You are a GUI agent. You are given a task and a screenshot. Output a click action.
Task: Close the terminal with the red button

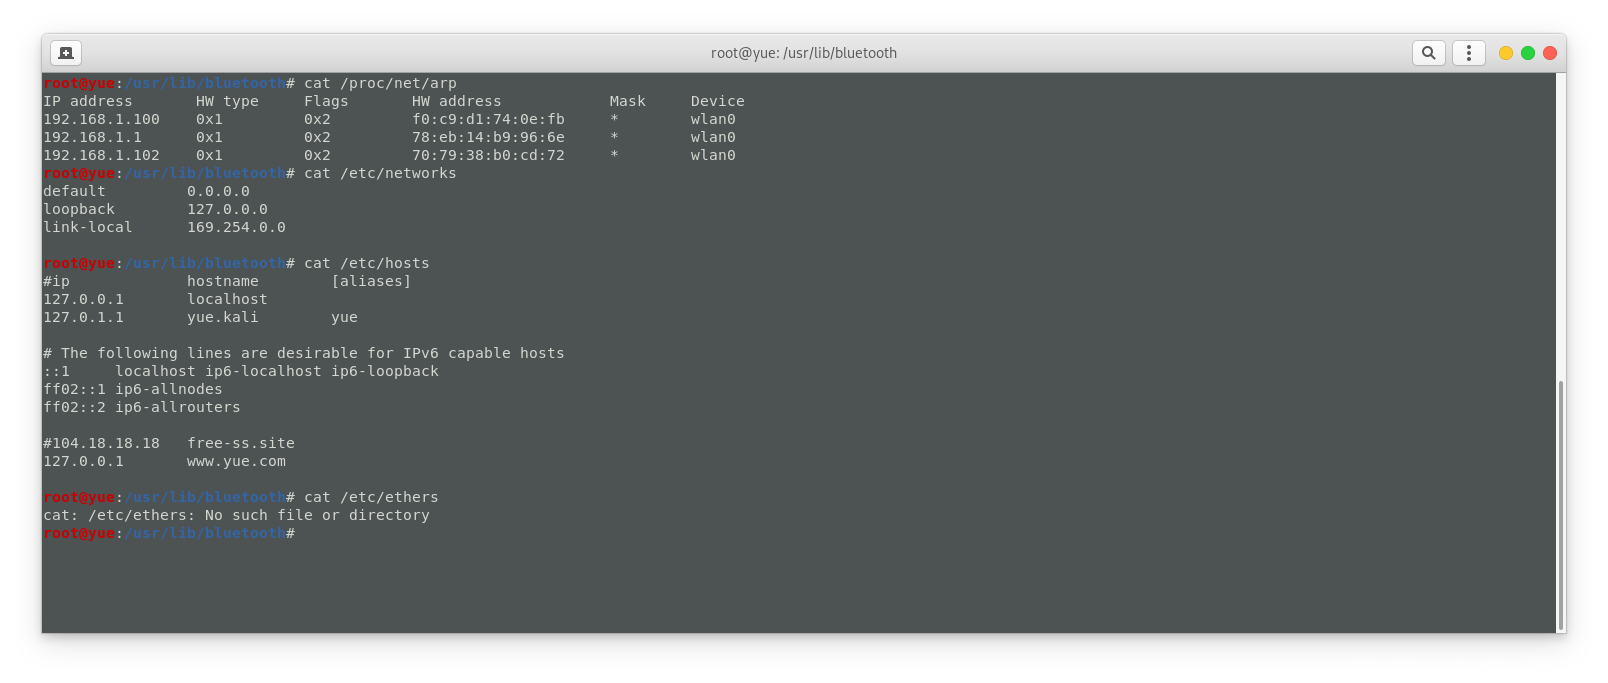pos(1550,53)
